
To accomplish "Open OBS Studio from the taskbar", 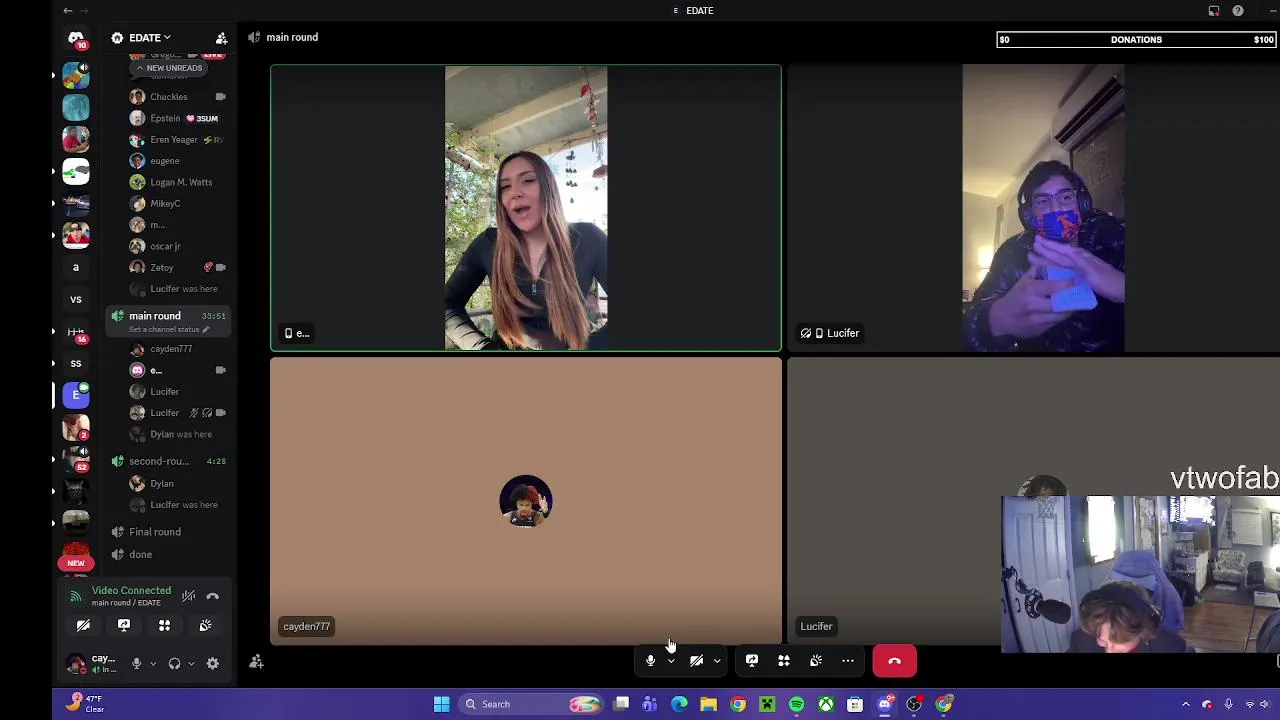I will (x=914, y=704).
